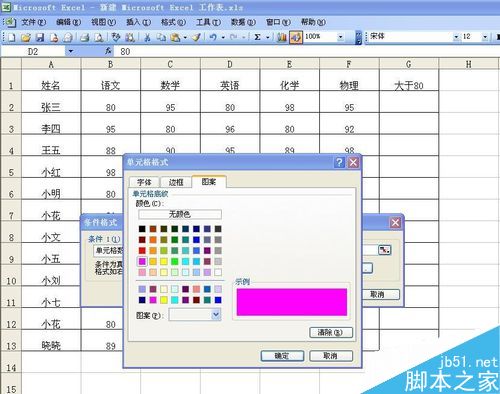The image size is (500, 394).
Task: Pick the white swatch at the end of the pastel row
Action: 218,272
